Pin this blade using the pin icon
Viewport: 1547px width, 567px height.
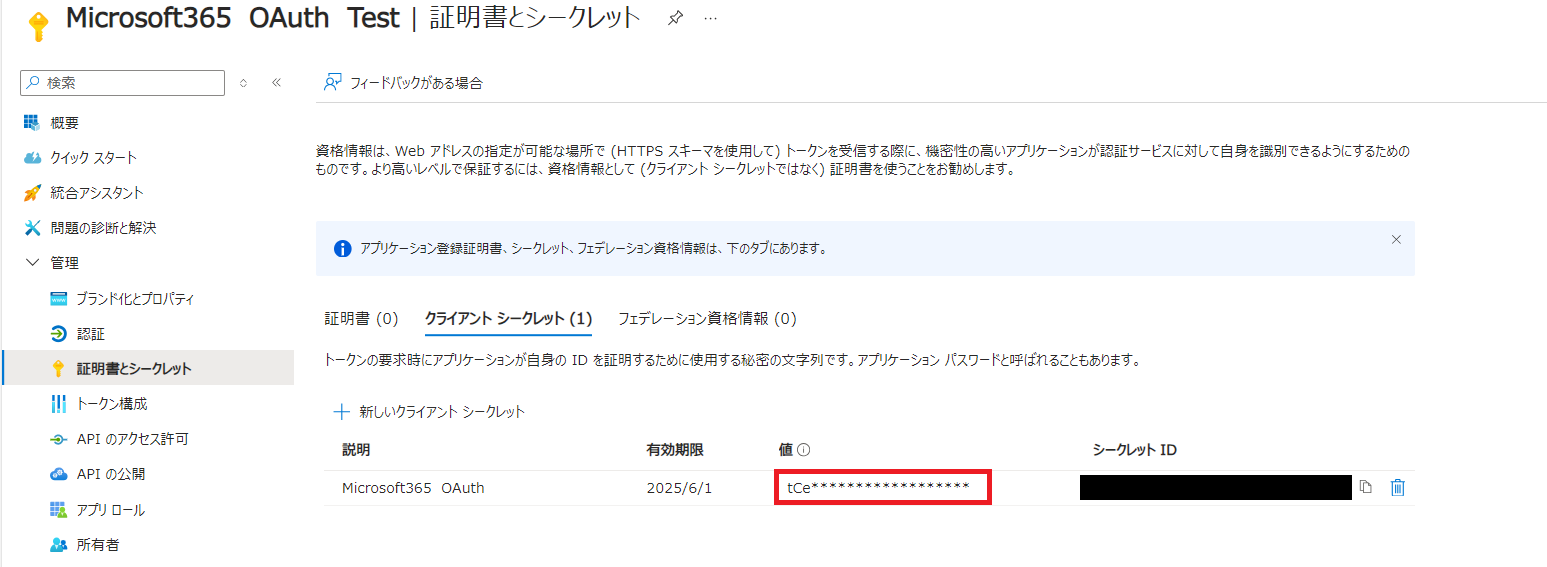coord(675,19)
